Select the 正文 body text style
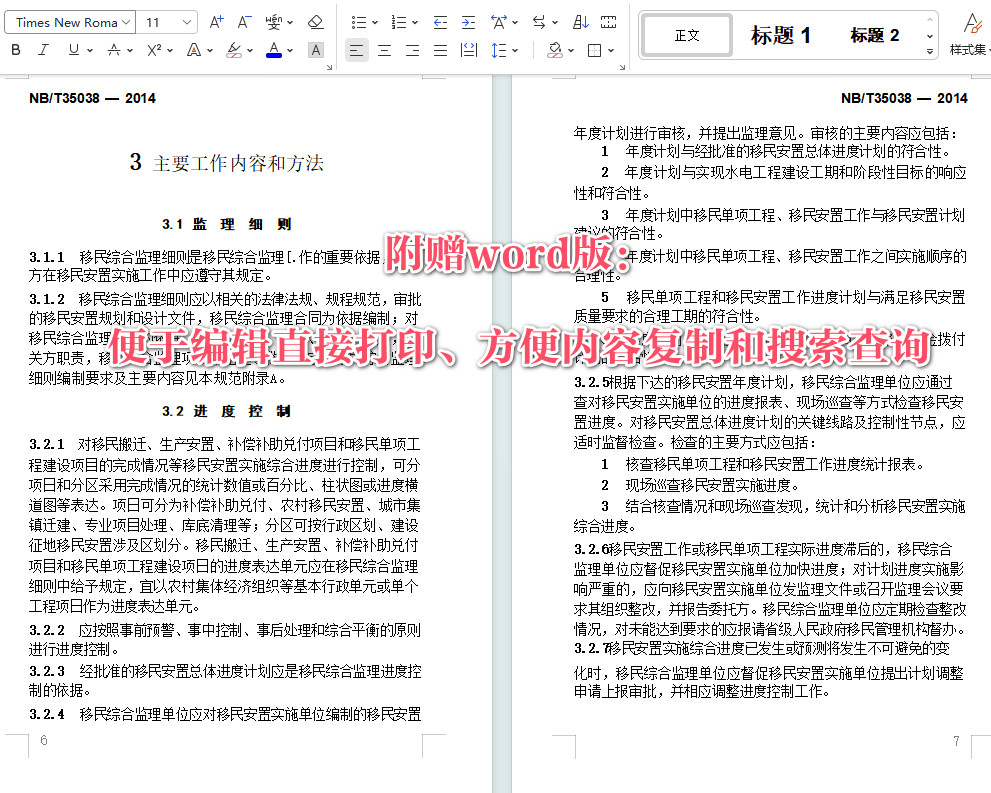Viewport: 991px width, 793px height. coord(686,34)
